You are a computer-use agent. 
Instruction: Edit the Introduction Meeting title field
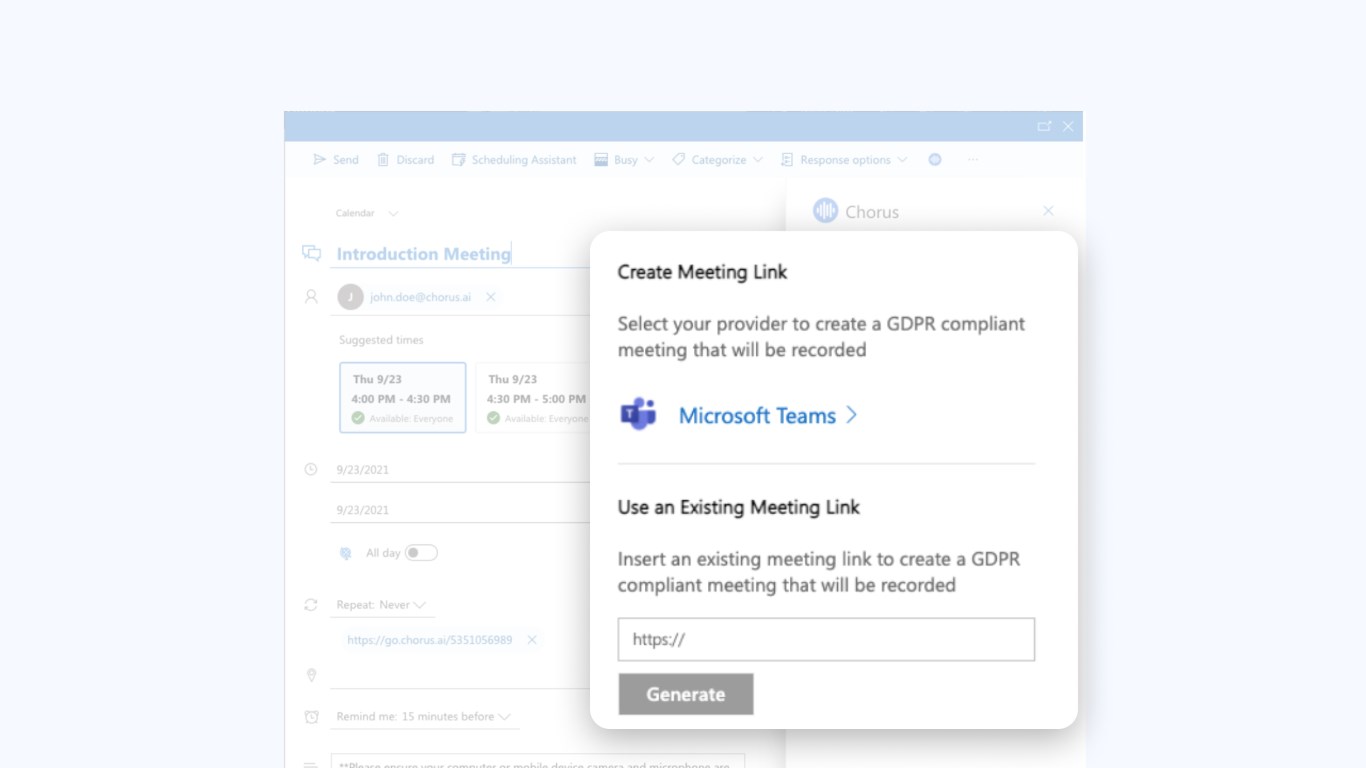coord(460,254)
